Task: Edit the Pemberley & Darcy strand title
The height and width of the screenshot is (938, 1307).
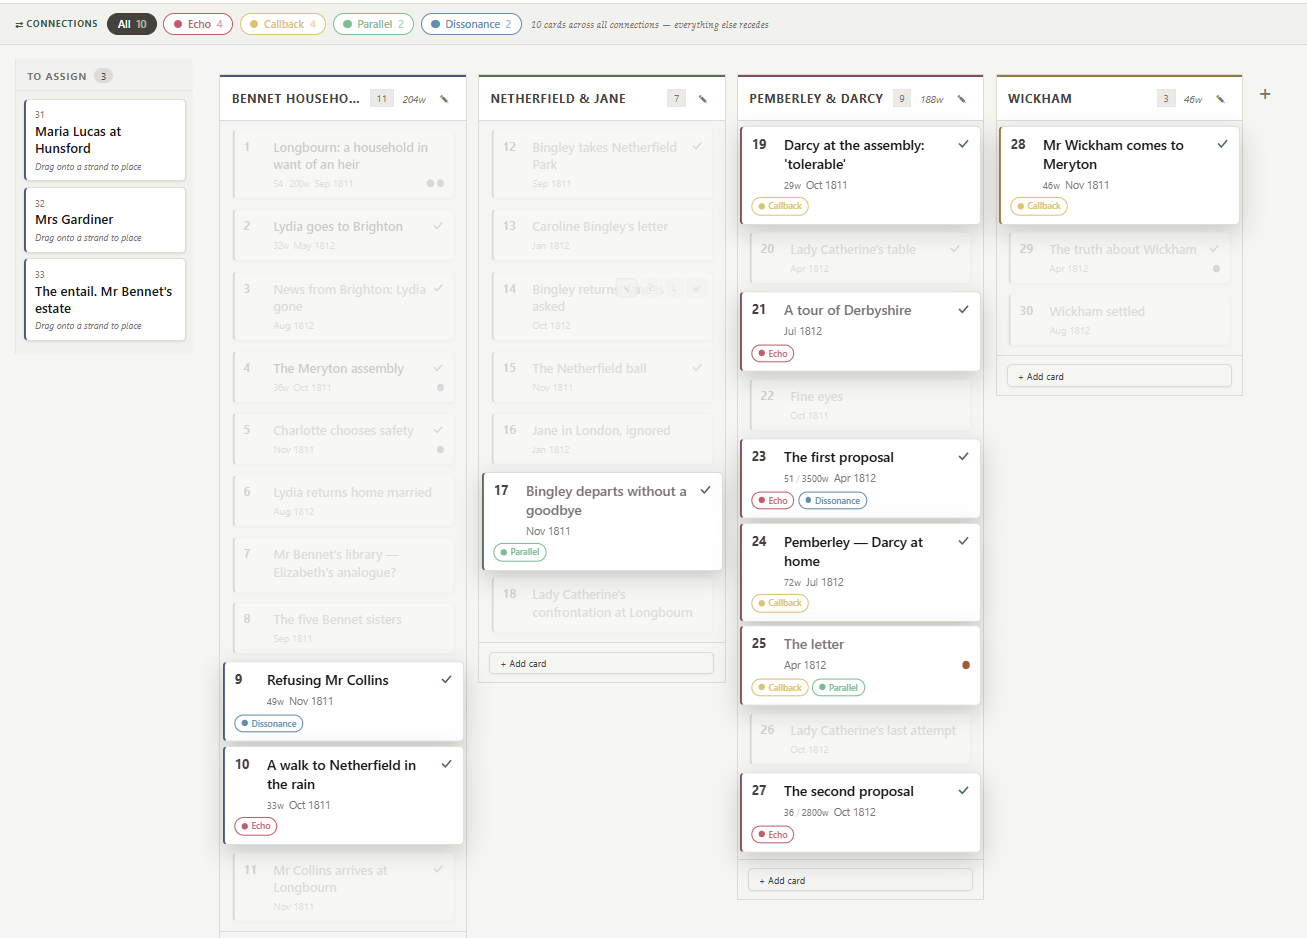Action: [962, 99]
